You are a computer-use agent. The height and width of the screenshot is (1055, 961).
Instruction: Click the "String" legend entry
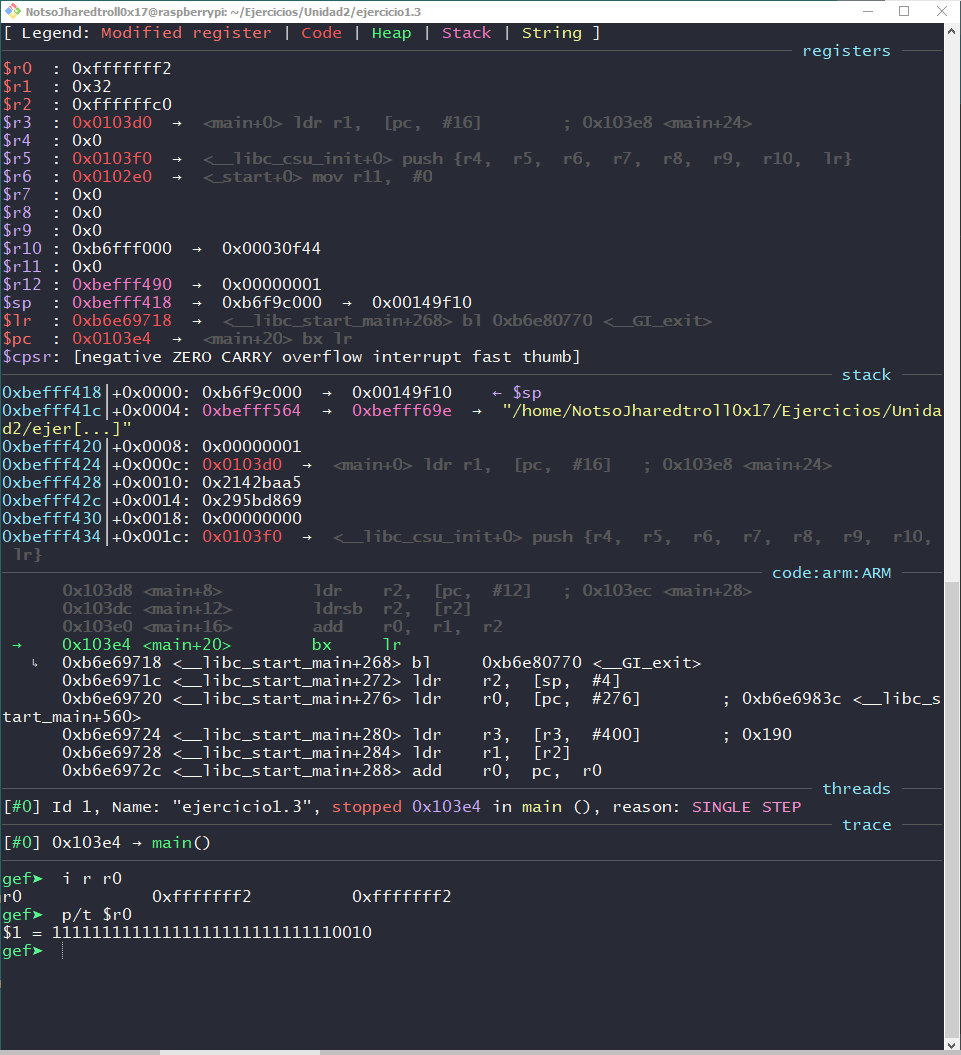pyautogui.click(x=551, y=32)
